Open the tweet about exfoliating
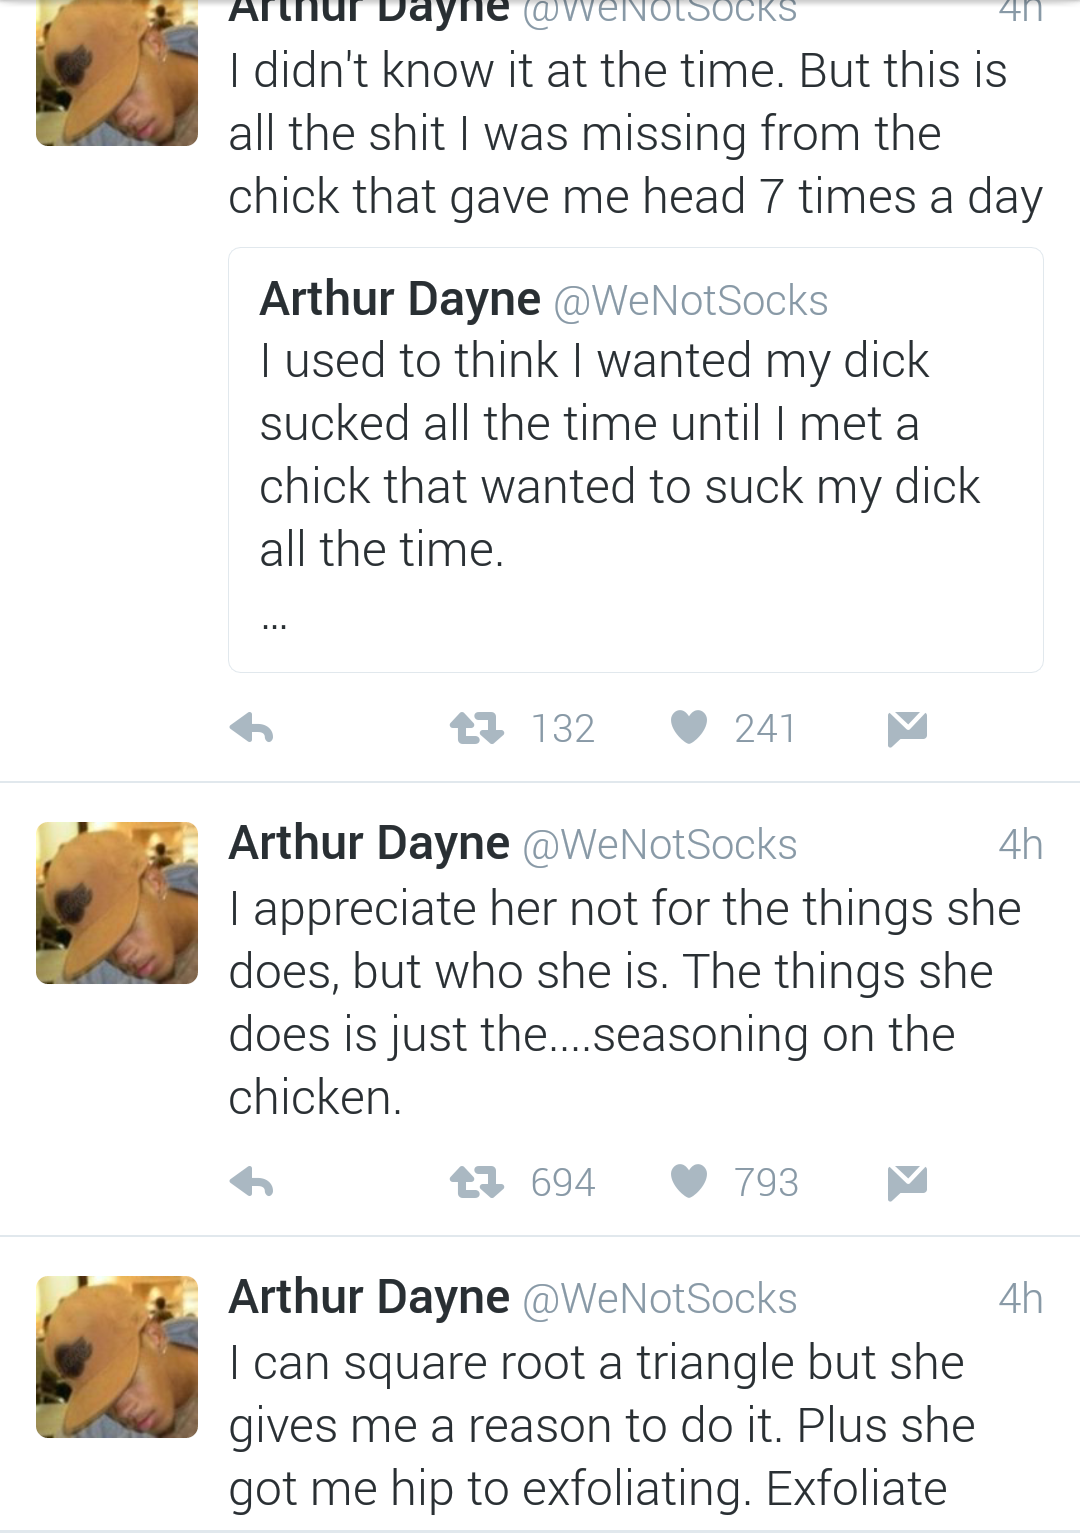Viewport: 1080px width, 1538px height. [601, 1425]
